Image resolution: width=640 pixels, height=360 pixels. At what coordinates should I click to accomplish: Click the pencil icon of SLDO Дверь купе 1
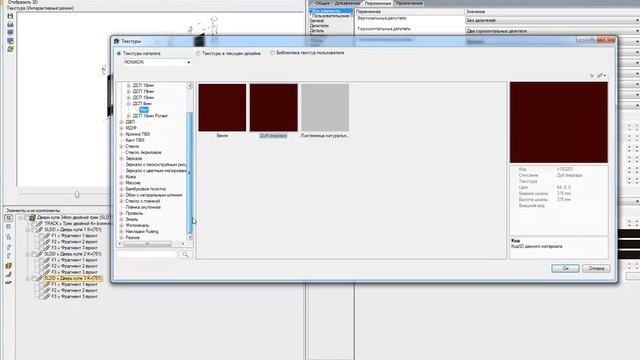coord(40,230)
